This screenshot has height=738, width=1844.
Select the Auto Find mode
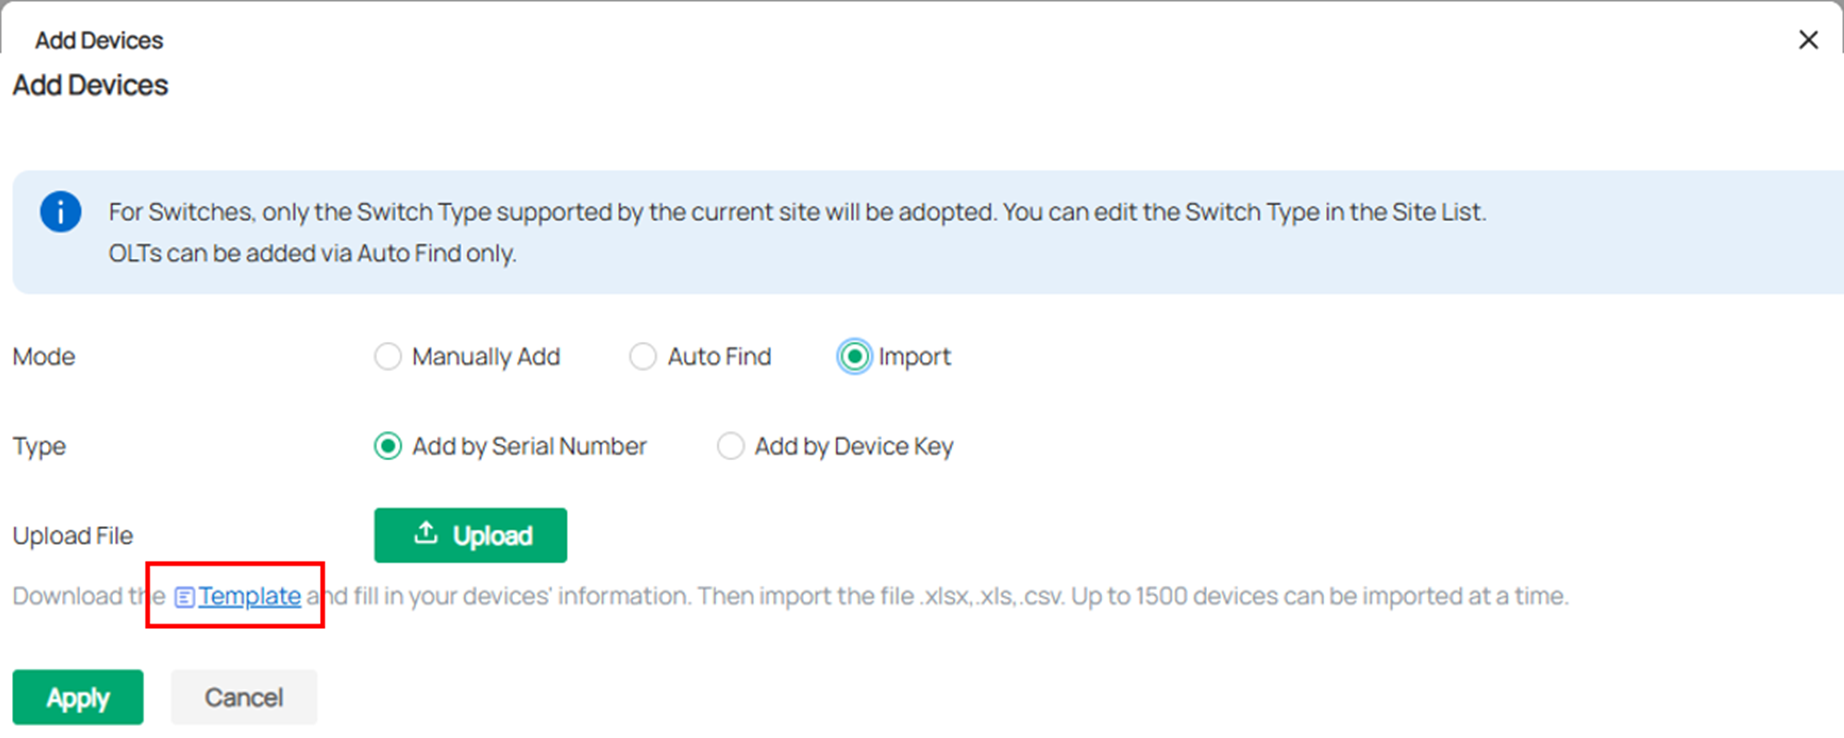point(643,356)
